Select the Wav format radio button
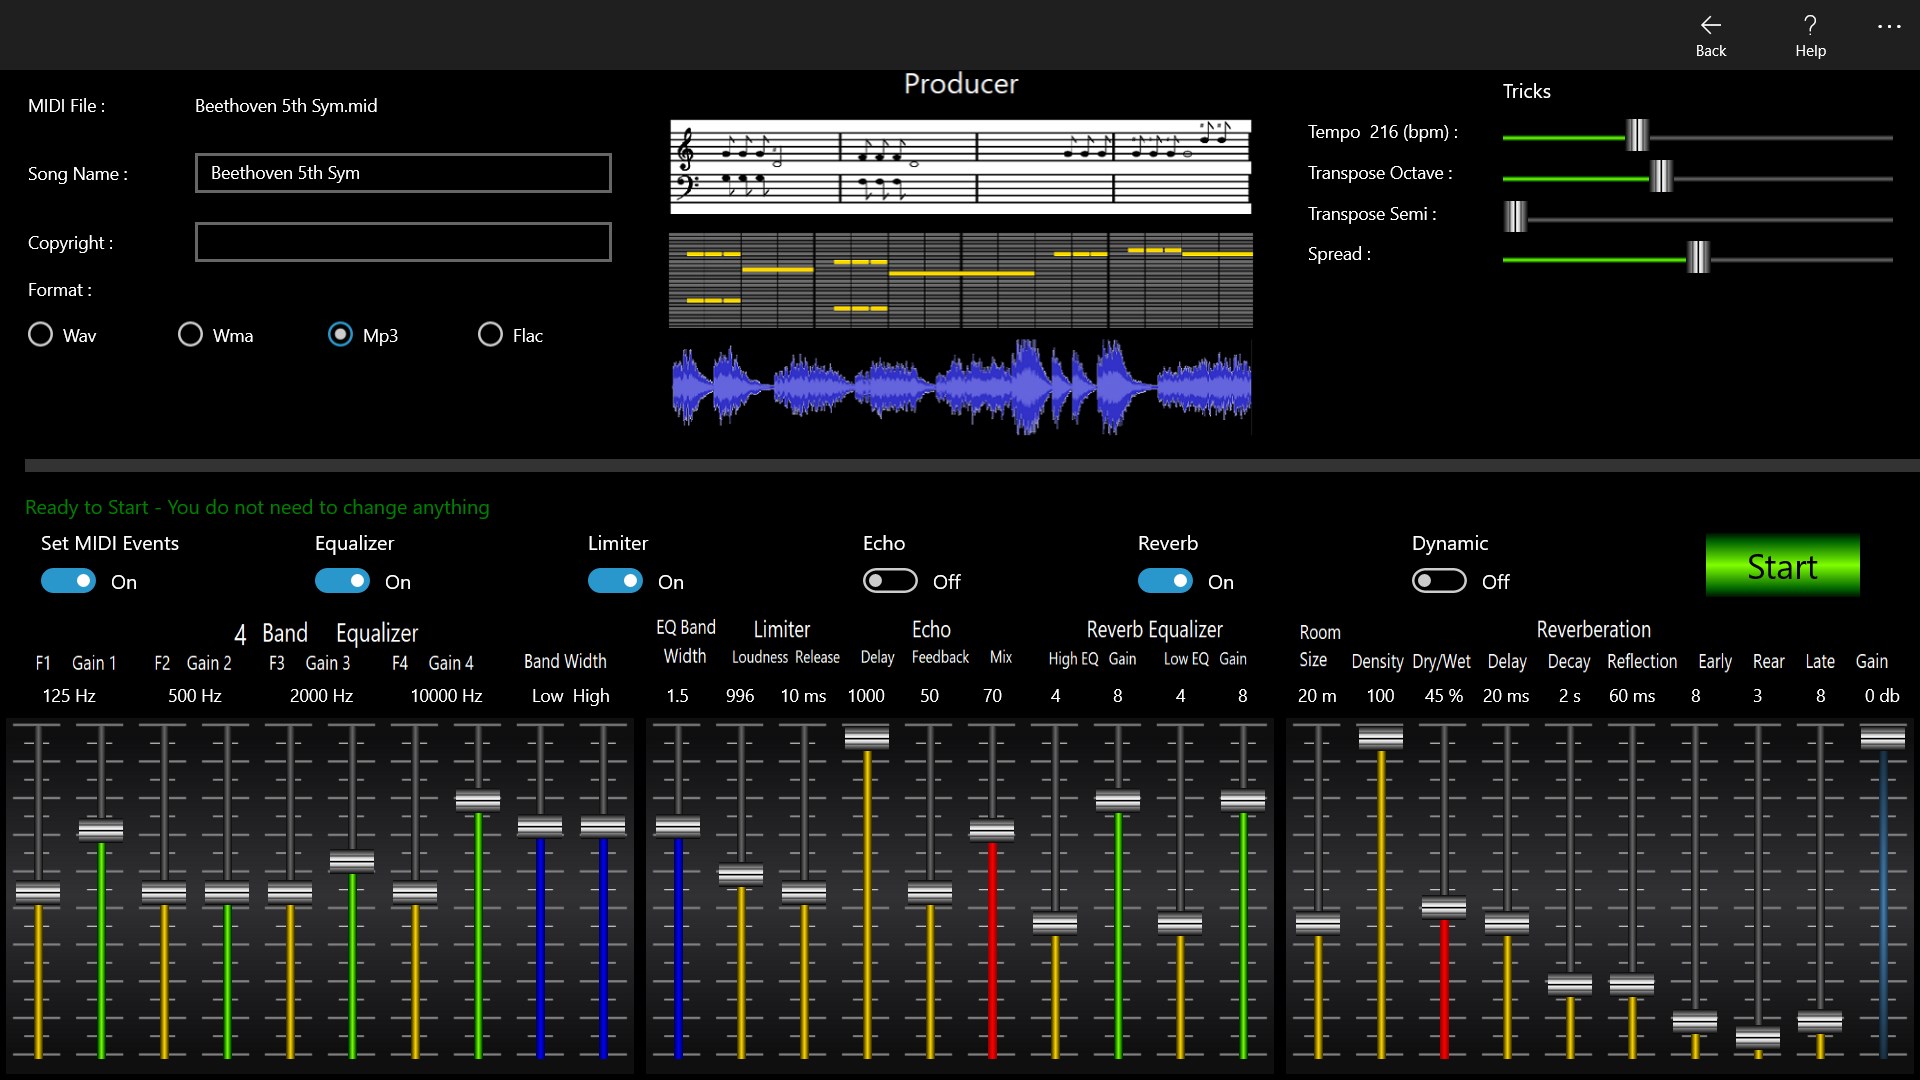Viewport: 1920px width, 1080px height. pos(40,334)
